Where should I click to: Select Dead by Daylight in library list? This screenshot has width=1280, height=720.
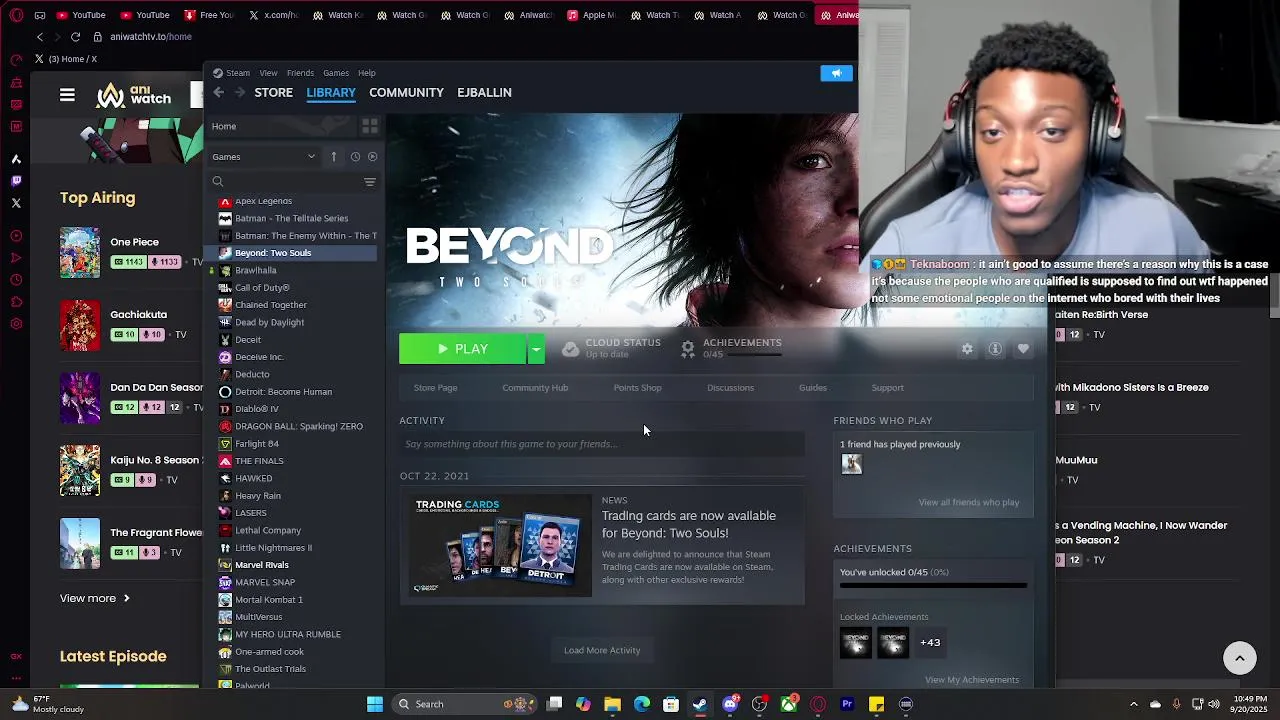[x=269, y=322]
